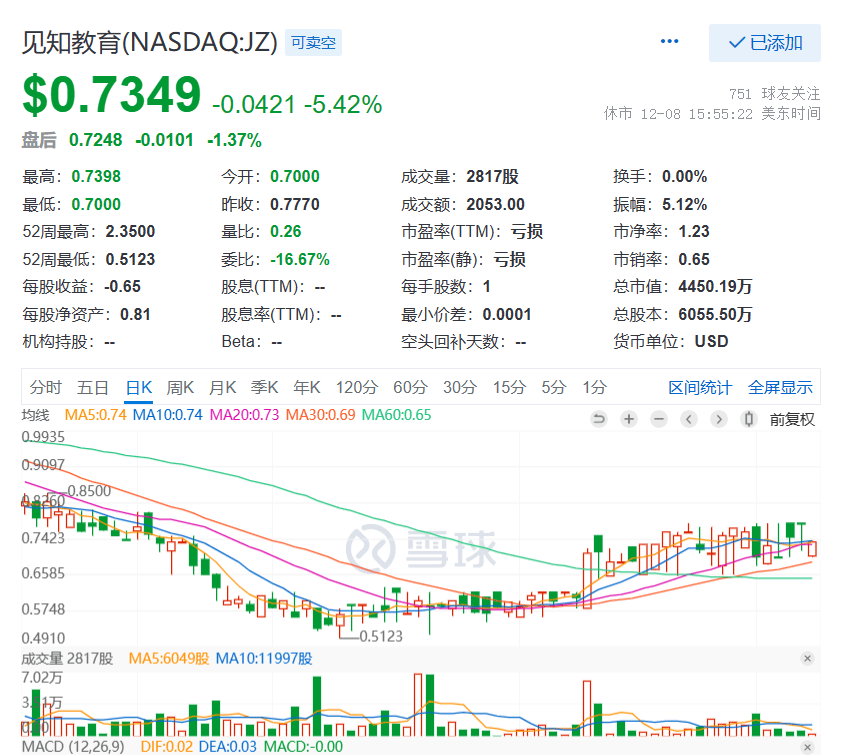Click the 均线 indicator label
This screenshot has height=755, width=860.
pos(36,415)
